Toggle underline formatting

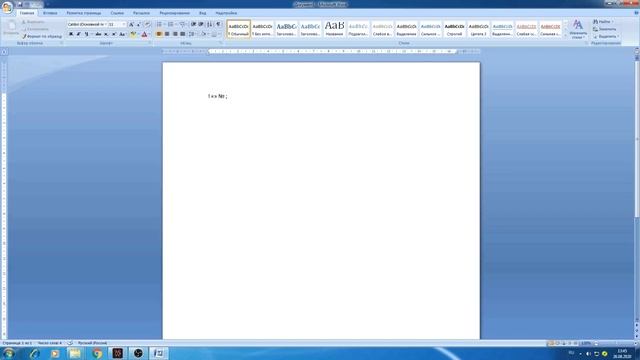coord(87,34)
